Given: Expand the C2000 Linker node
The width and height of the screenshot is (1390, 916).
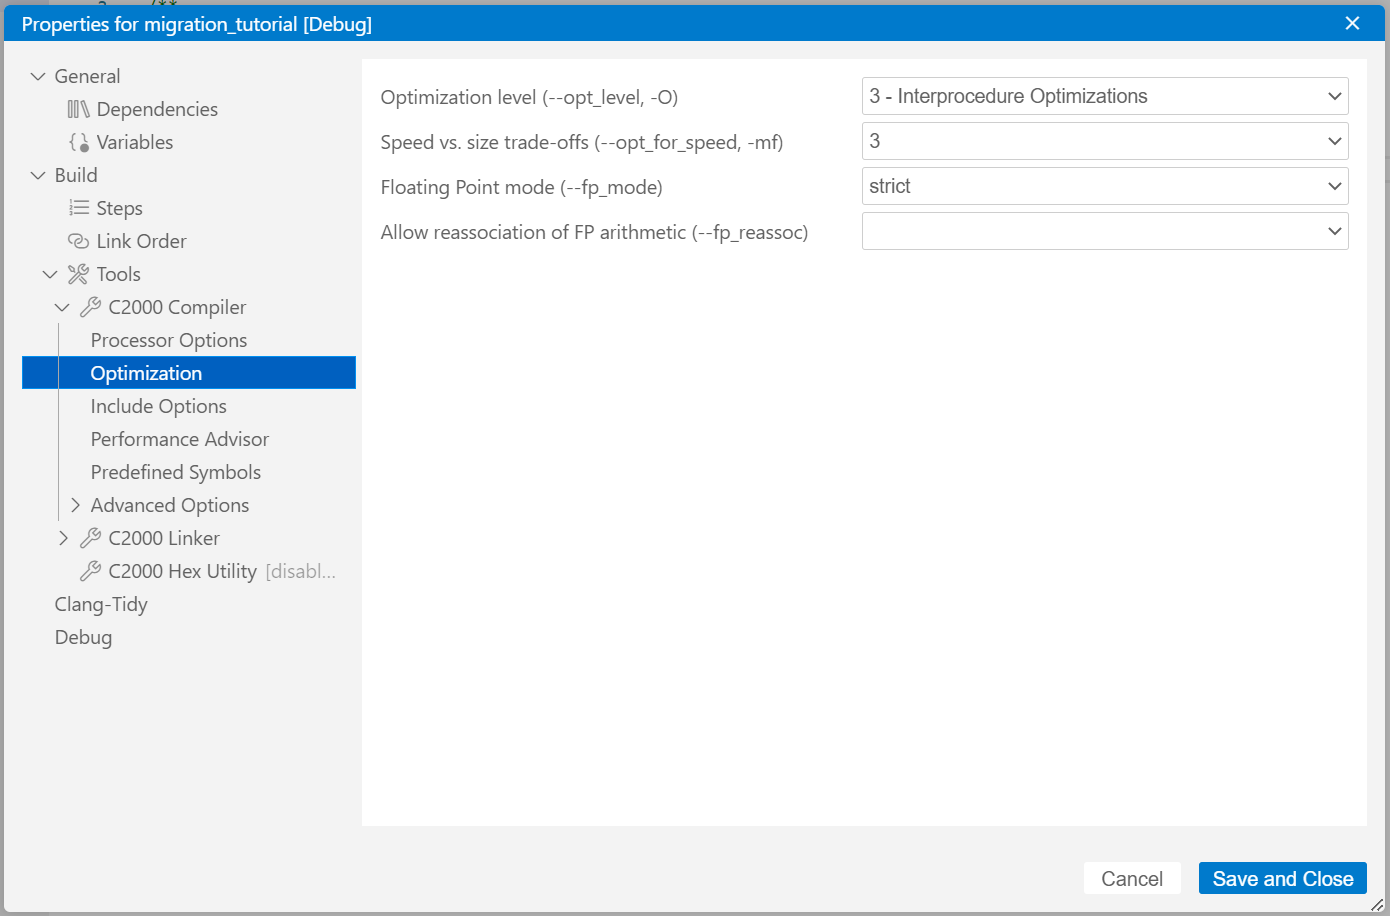Looking at the screenshot, I should point(63,538).
